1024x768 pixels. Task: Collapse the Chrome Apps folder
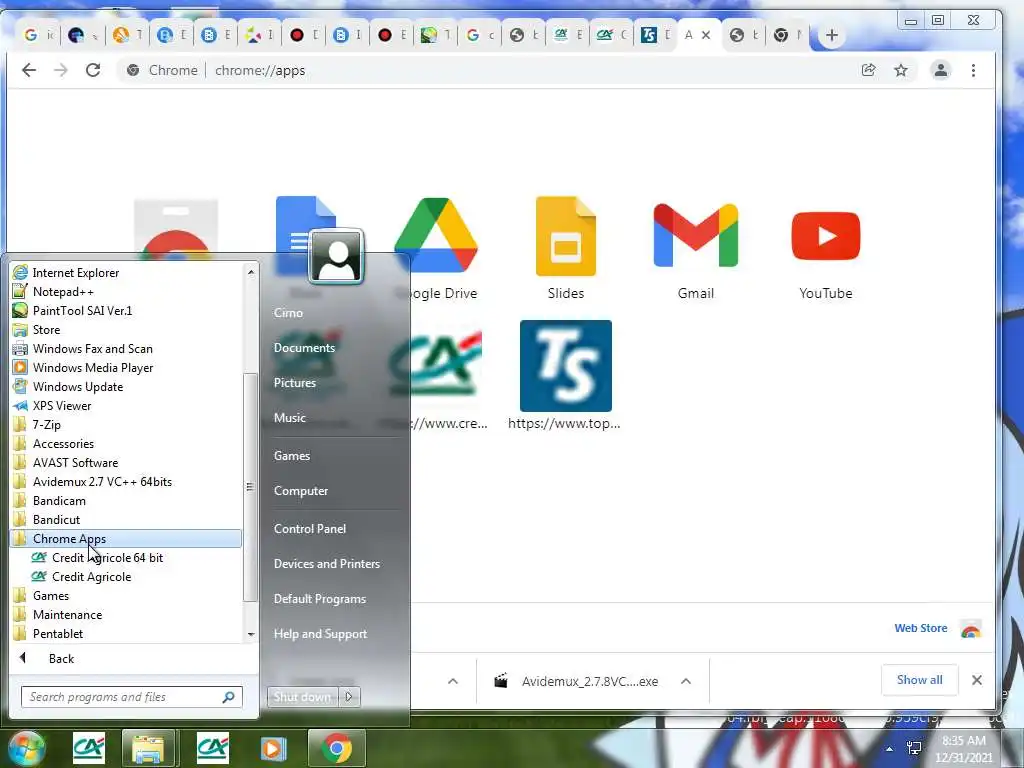coord(125,539)
